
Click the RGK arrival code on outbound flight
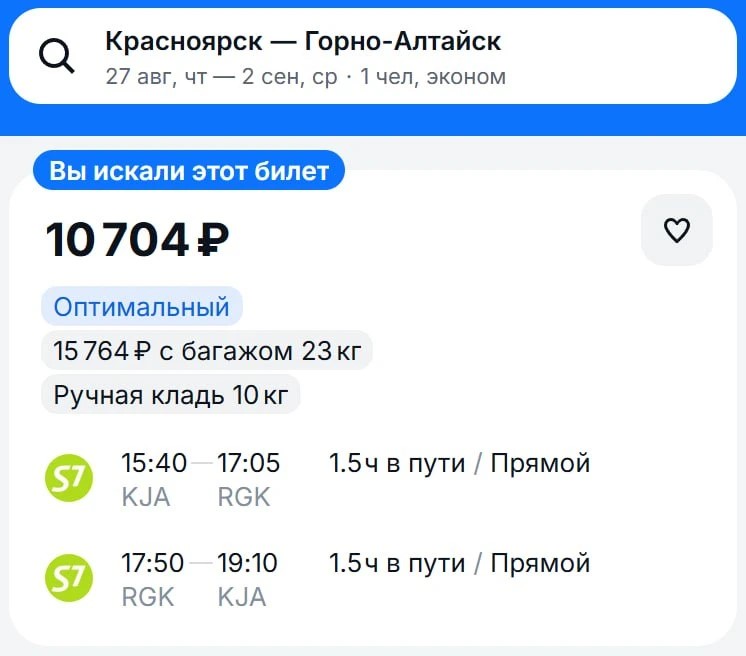(244, 497)
